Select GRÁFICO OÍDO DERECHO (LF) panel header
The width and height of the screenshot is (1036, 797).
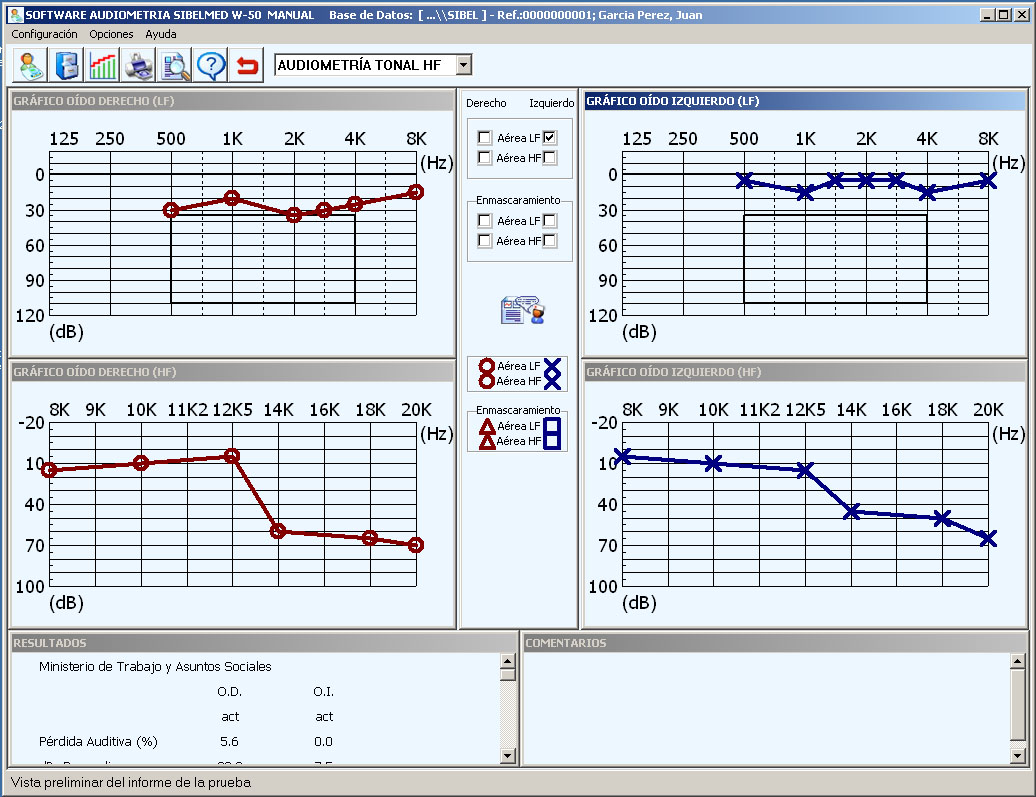(232, 101)
